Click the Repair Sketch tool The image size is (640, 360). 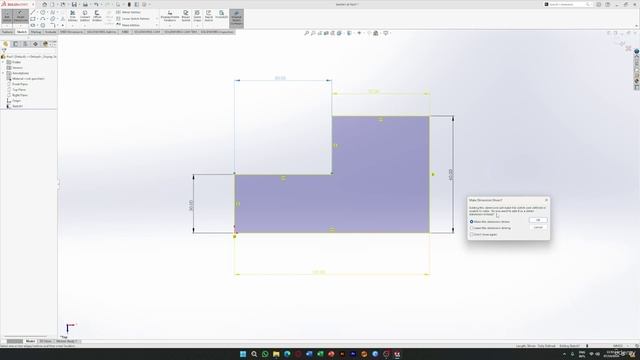click(x=186, y=16)
